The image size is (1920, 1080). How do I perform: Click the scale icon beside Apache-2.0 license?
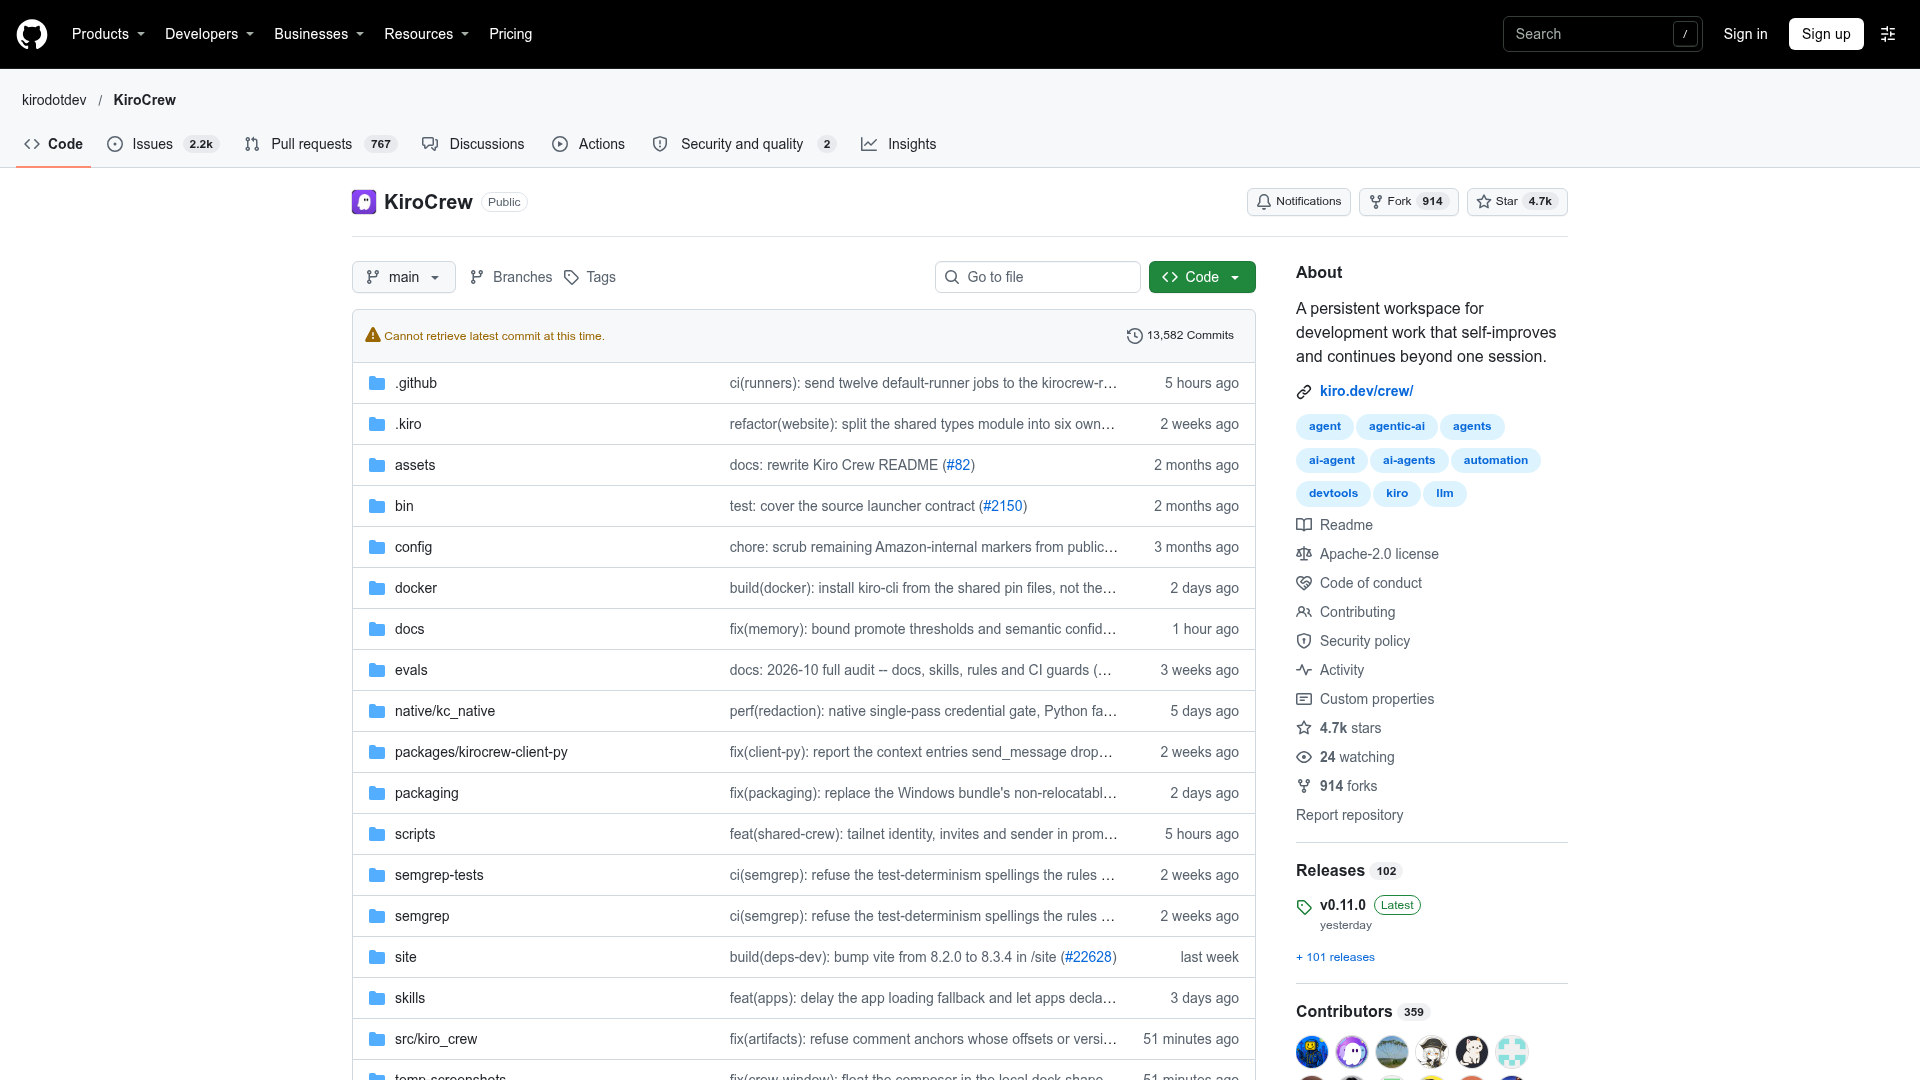[1304, 554]
